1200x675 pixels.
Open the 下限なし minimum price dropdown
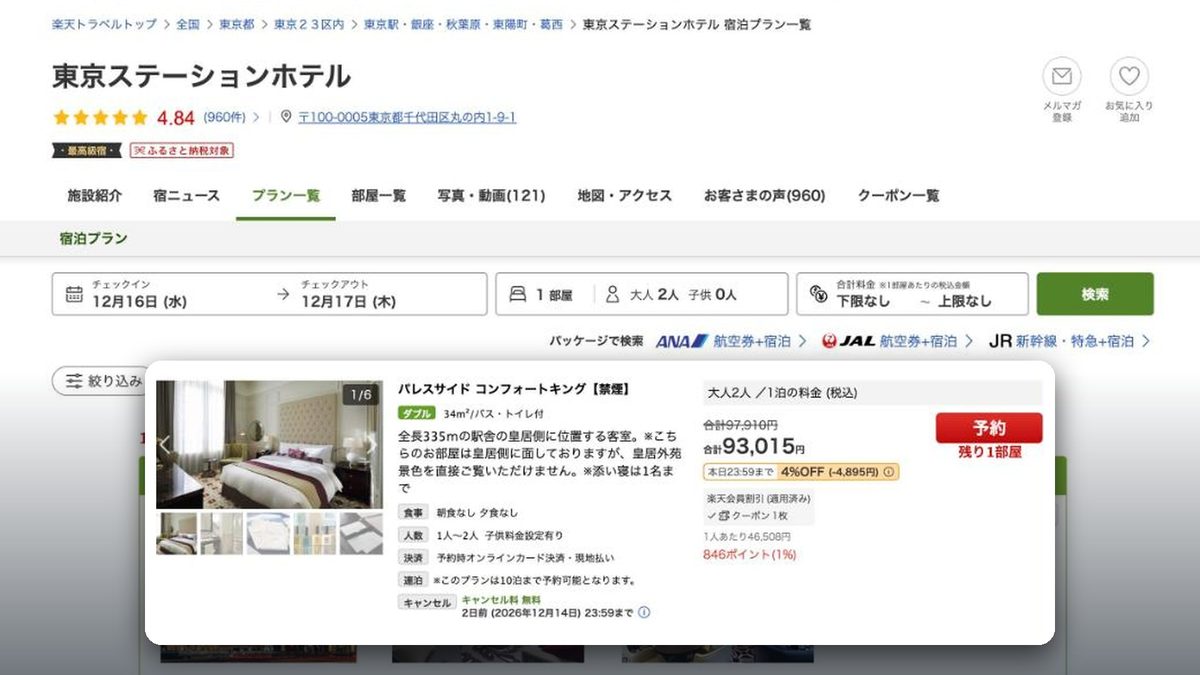coord(863,301)
